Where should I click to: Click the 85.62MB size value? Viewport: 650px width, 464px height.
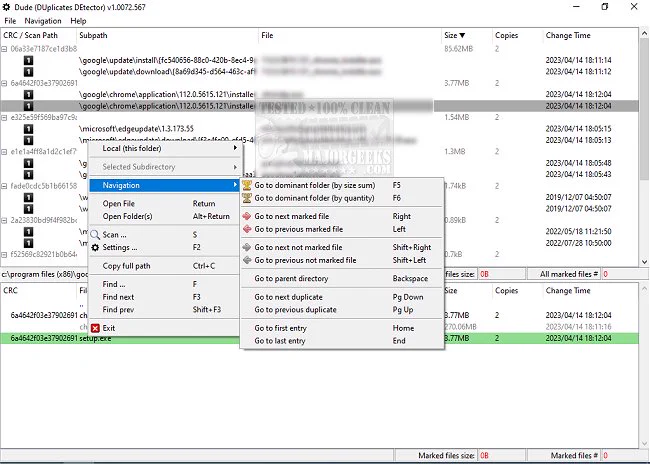(458, 49)
